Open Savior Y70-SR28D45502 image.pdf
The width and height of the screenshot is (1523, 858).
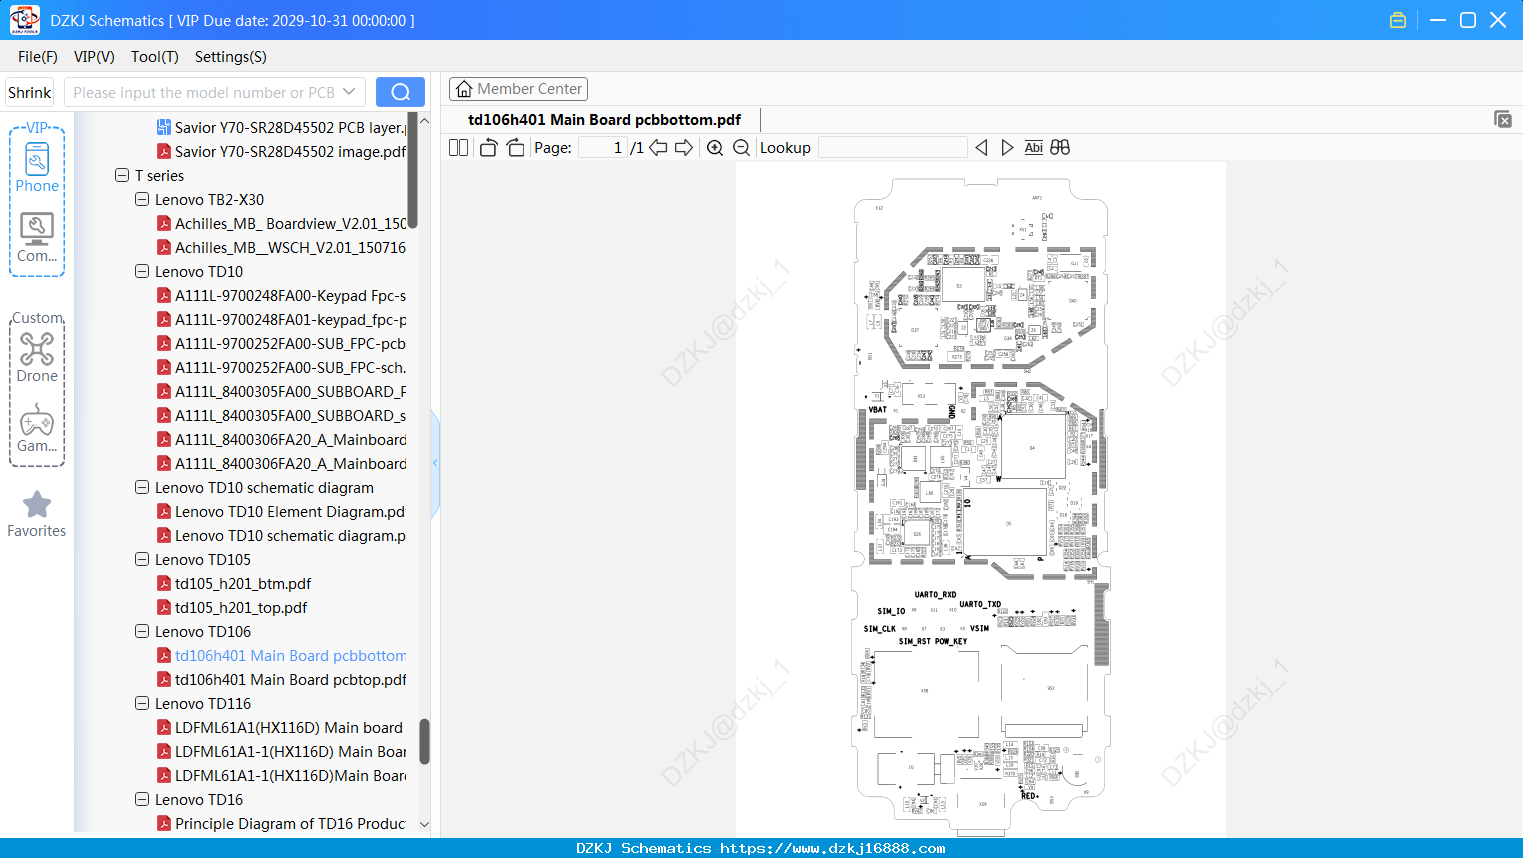(x=290, y=151)
